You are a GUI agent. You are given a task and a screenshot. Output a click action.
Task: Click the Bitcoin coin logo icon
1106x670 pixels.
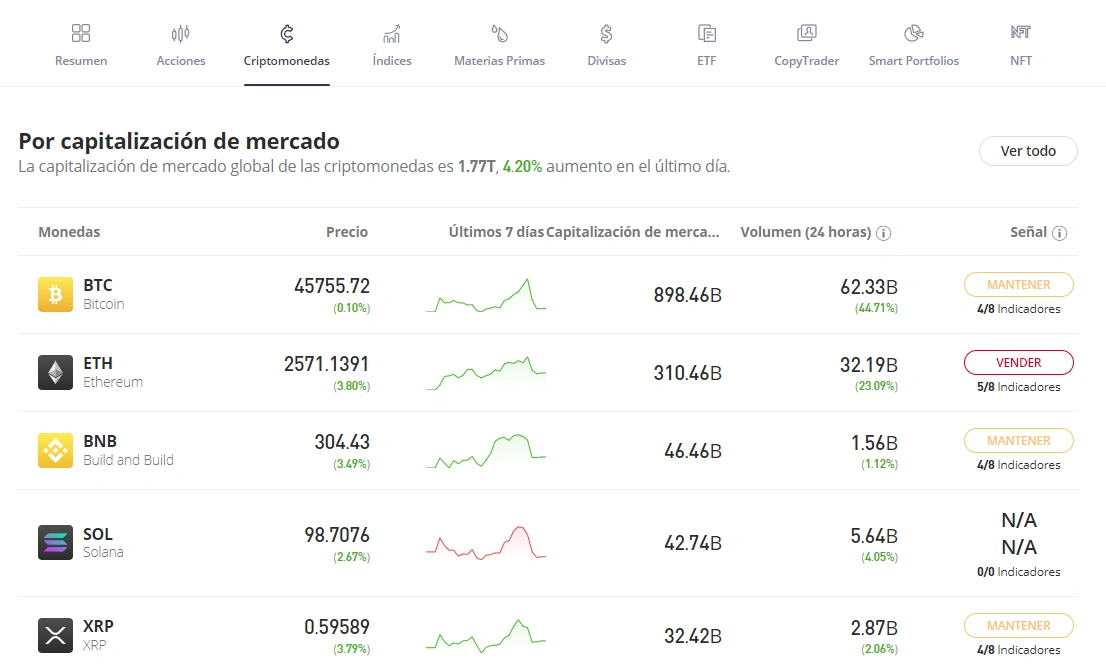tap(55, 294)
